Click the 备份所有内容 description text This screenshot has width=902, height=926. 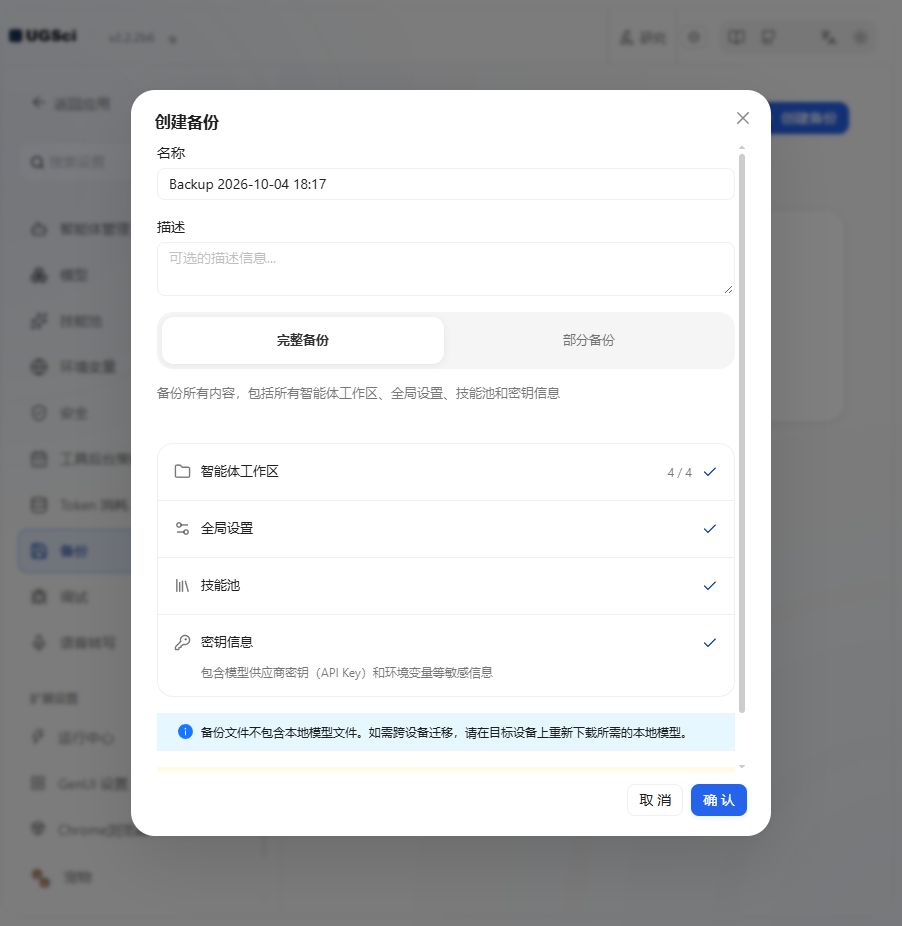pyautogui.click(x=358, y=393)
